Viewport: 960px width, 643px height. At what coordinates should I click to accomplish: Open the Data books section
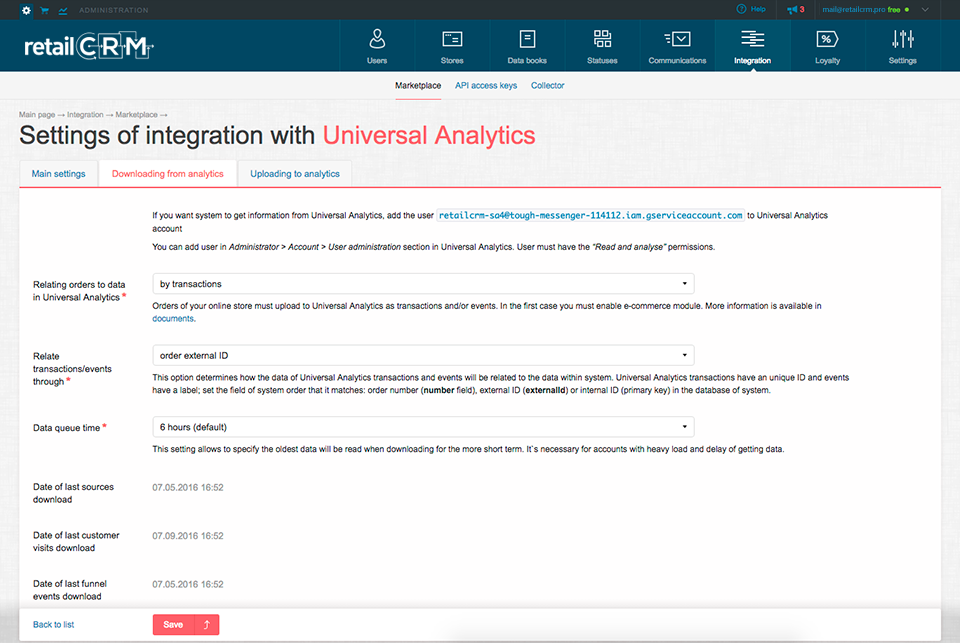point(527,47)
